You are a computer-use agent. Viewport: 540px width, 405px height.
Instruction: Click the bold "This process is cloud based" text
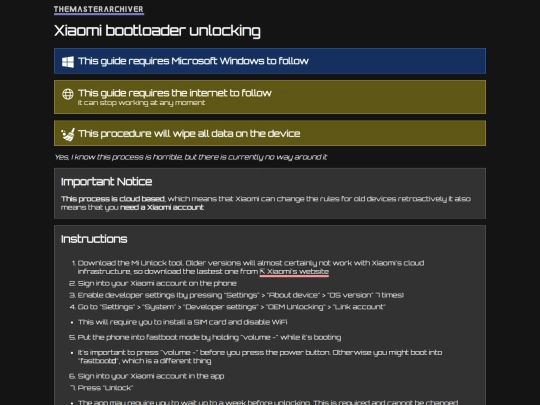pos(113,199)
